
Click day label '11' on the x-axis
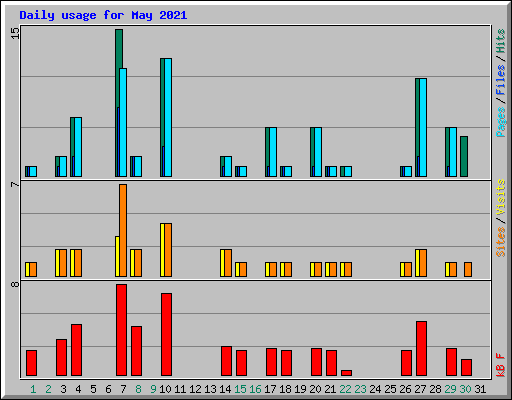180,389
